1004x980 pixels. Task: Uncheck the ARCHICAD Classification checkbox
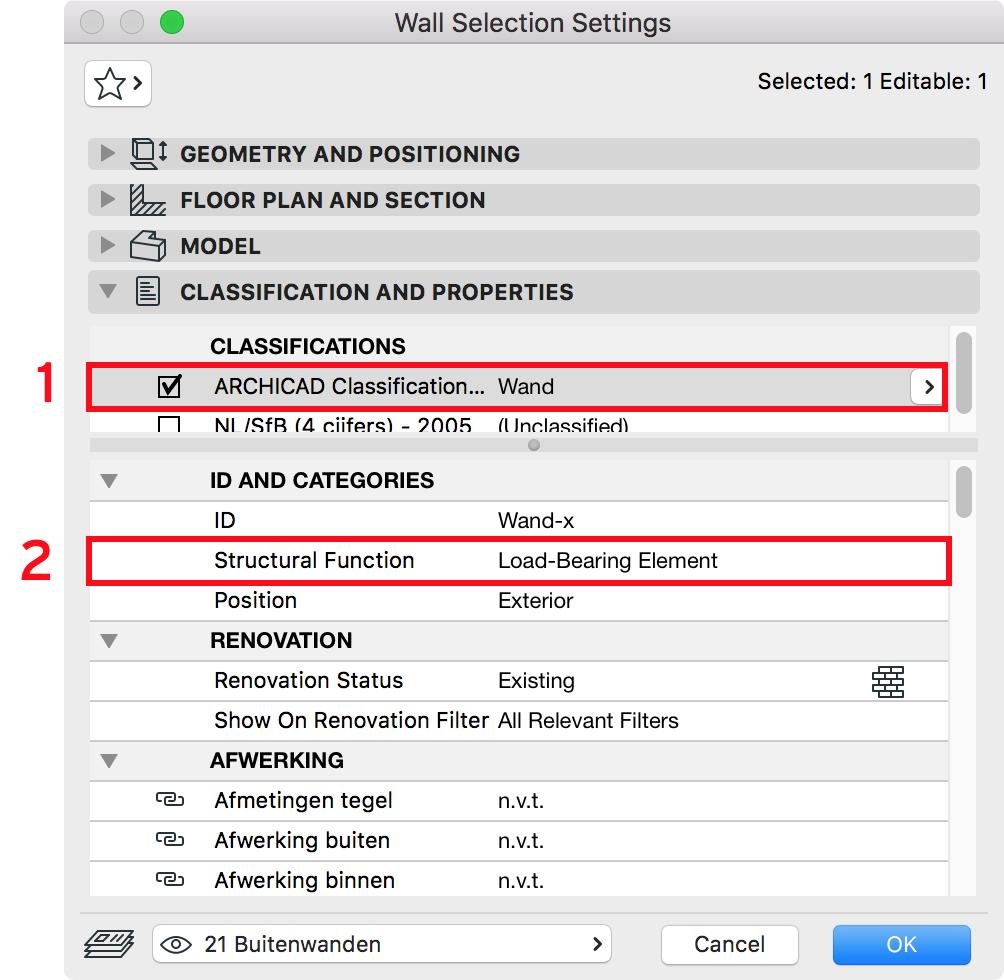(x=170, y=387)
